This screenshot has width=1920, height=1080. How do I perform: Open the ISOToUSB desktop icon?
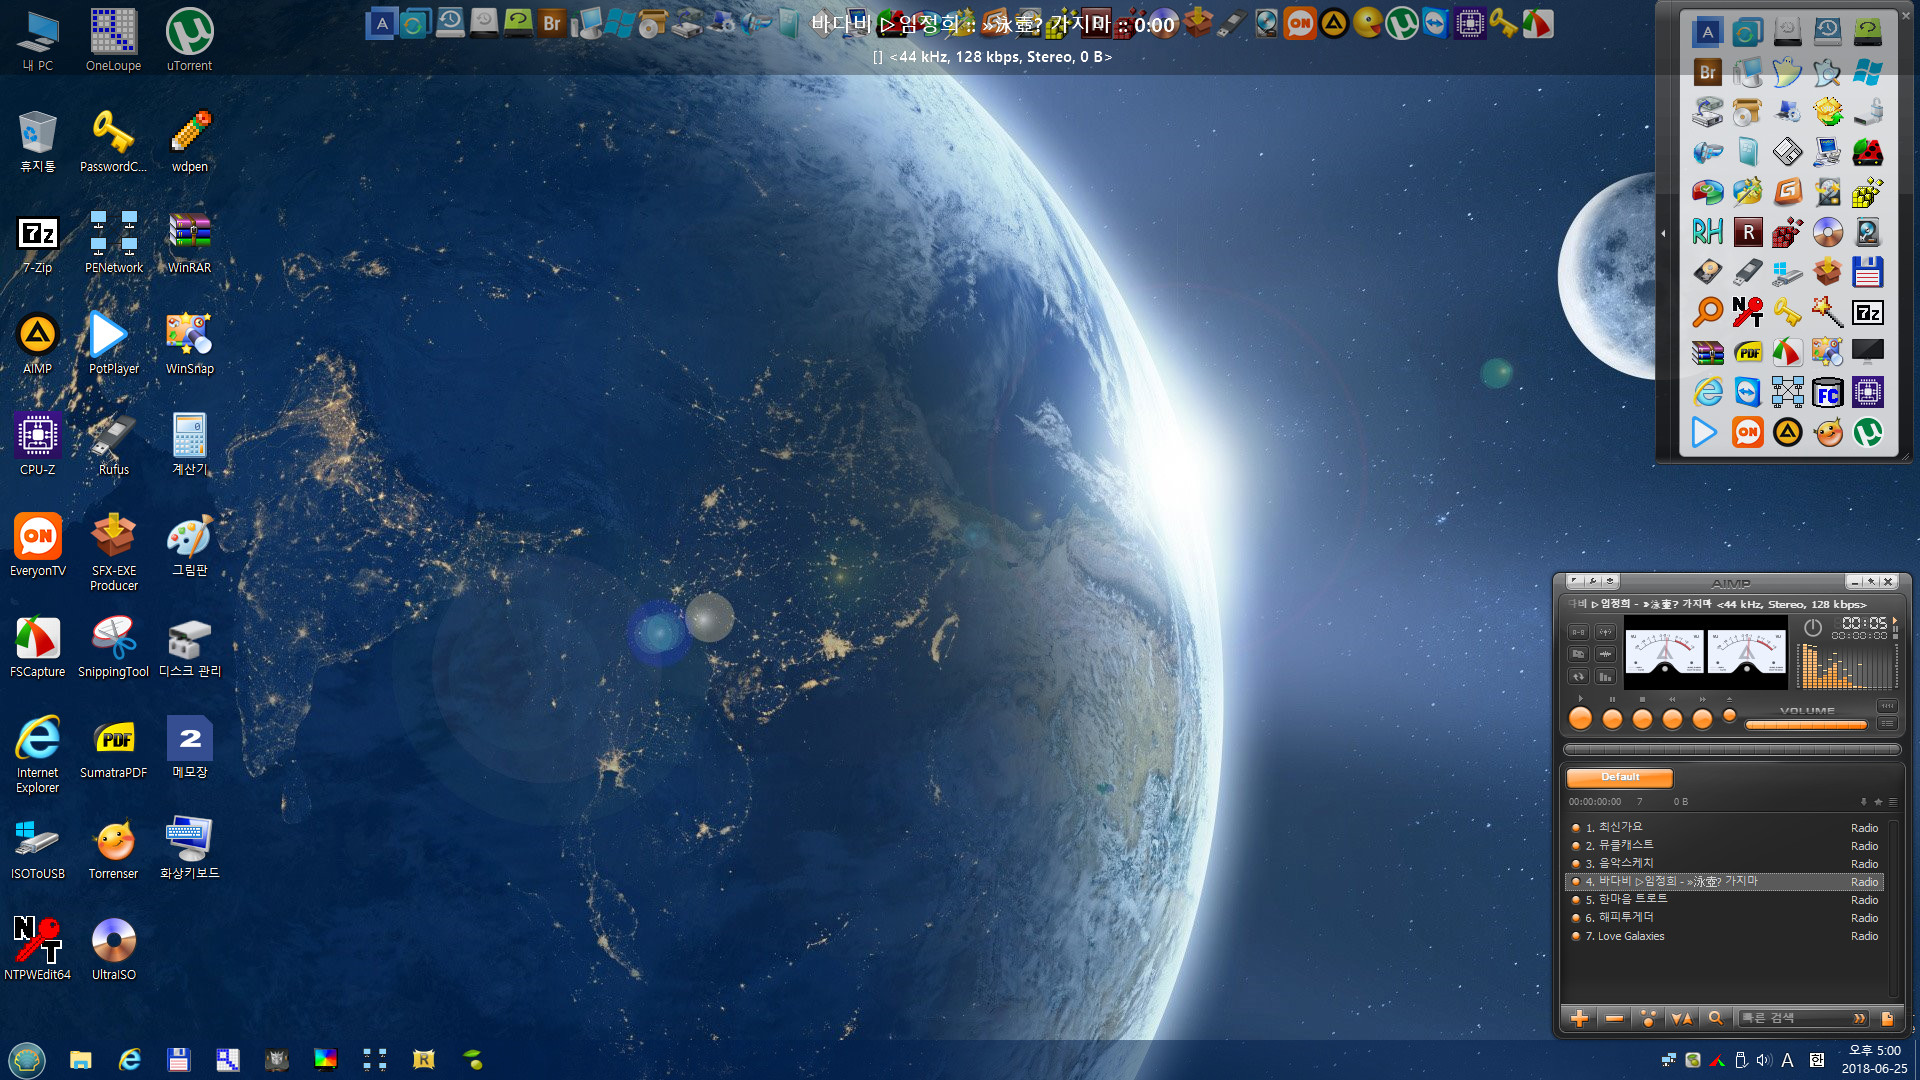[x=37, y=848]
